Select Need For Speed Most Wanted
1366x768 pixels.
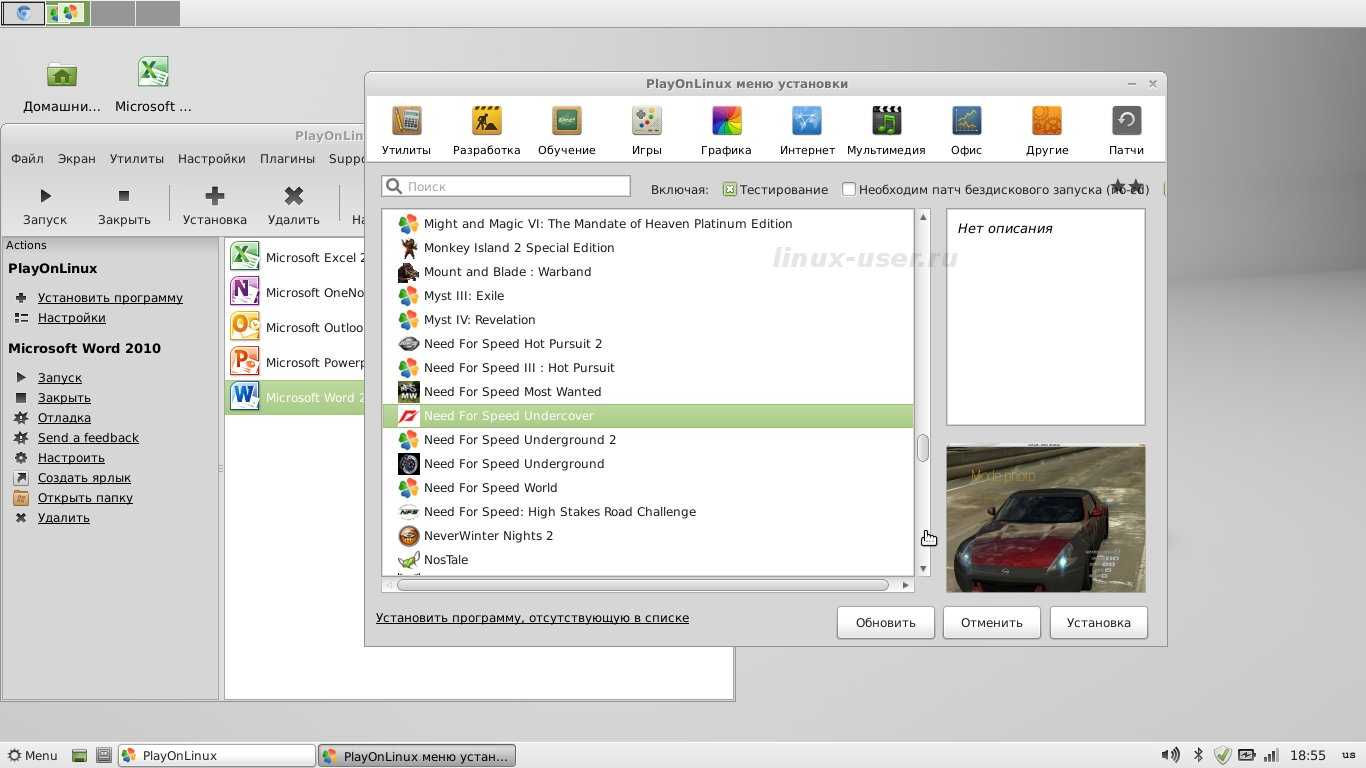tap(648, 392)
